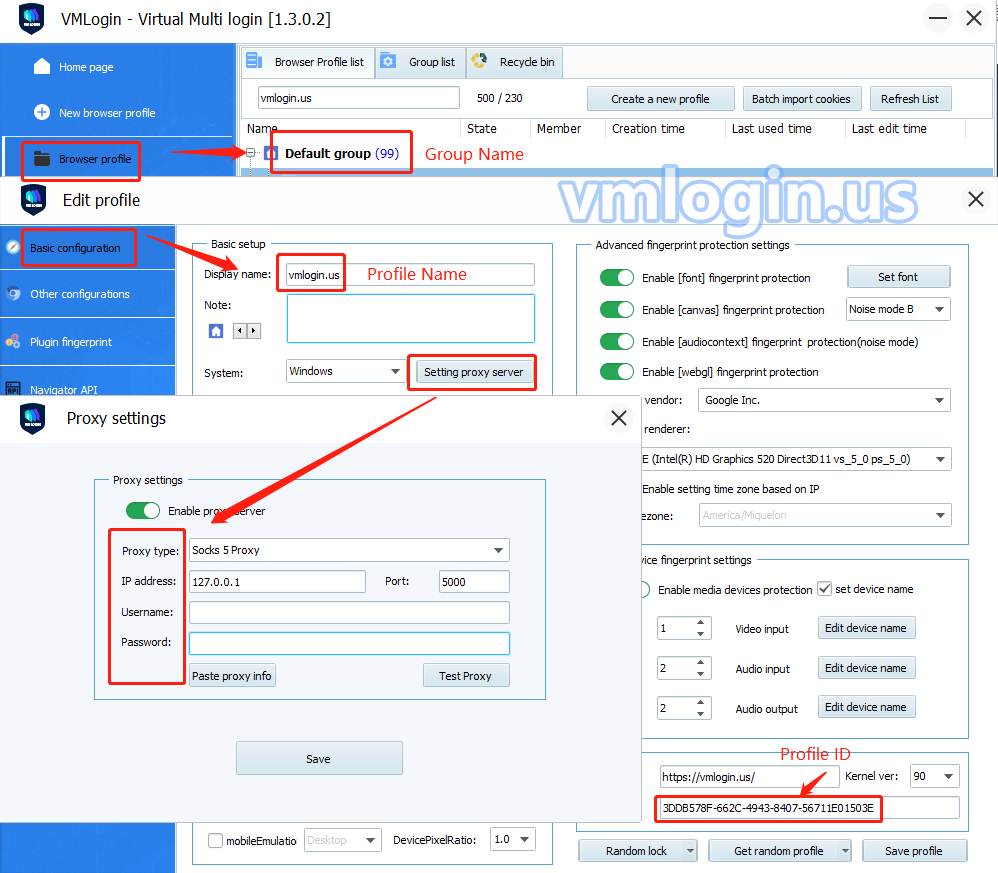Click the Paste proxy info button
998x873 pixels.
click(x=232, y=676)
